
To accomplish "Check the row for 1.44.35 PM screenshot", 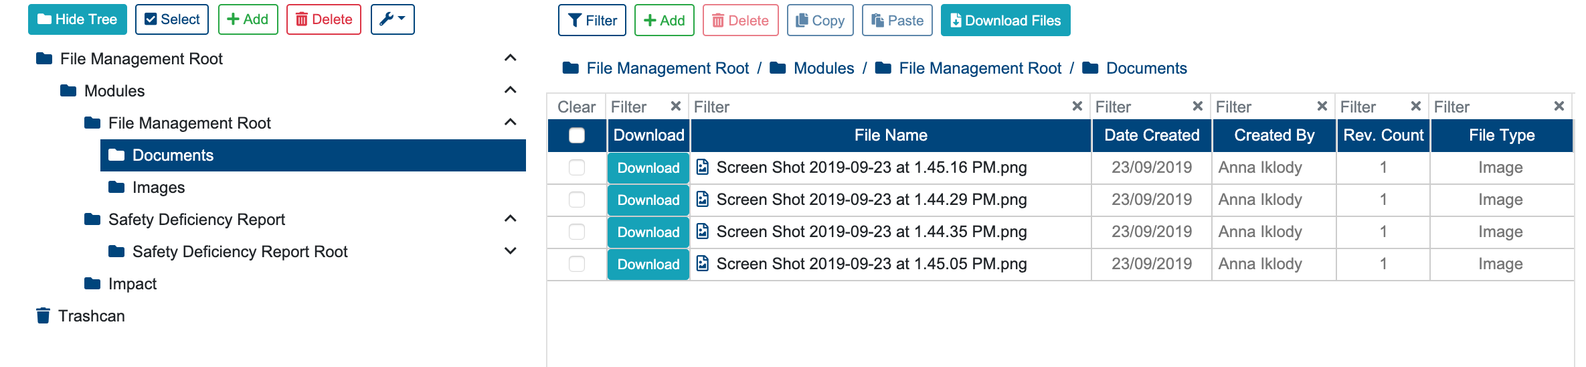I will point(577,232).
